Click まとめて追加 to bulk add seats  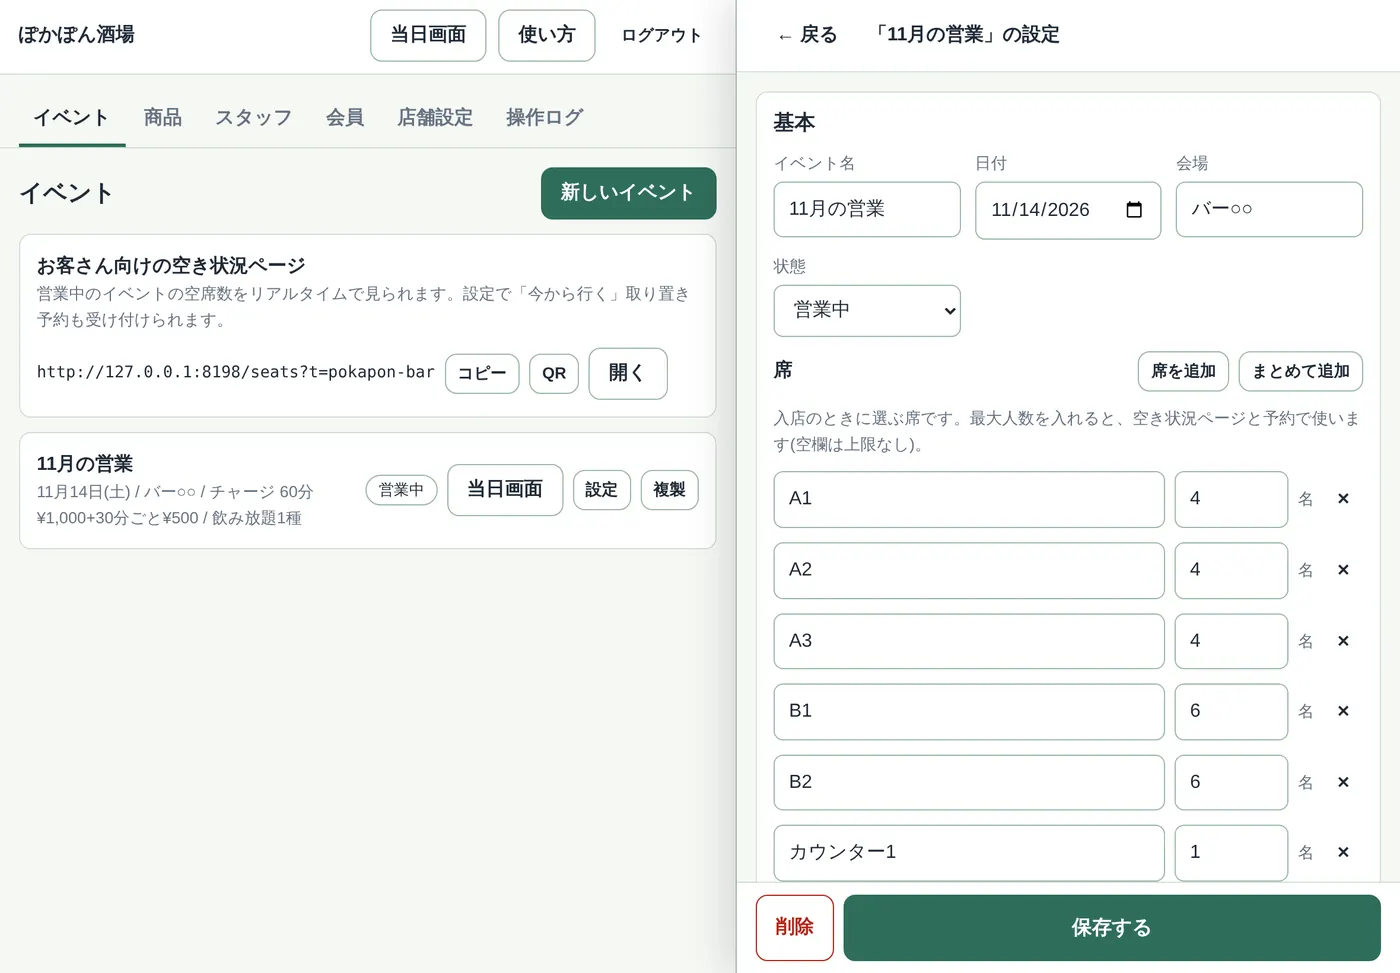[x=1301, y=371]
